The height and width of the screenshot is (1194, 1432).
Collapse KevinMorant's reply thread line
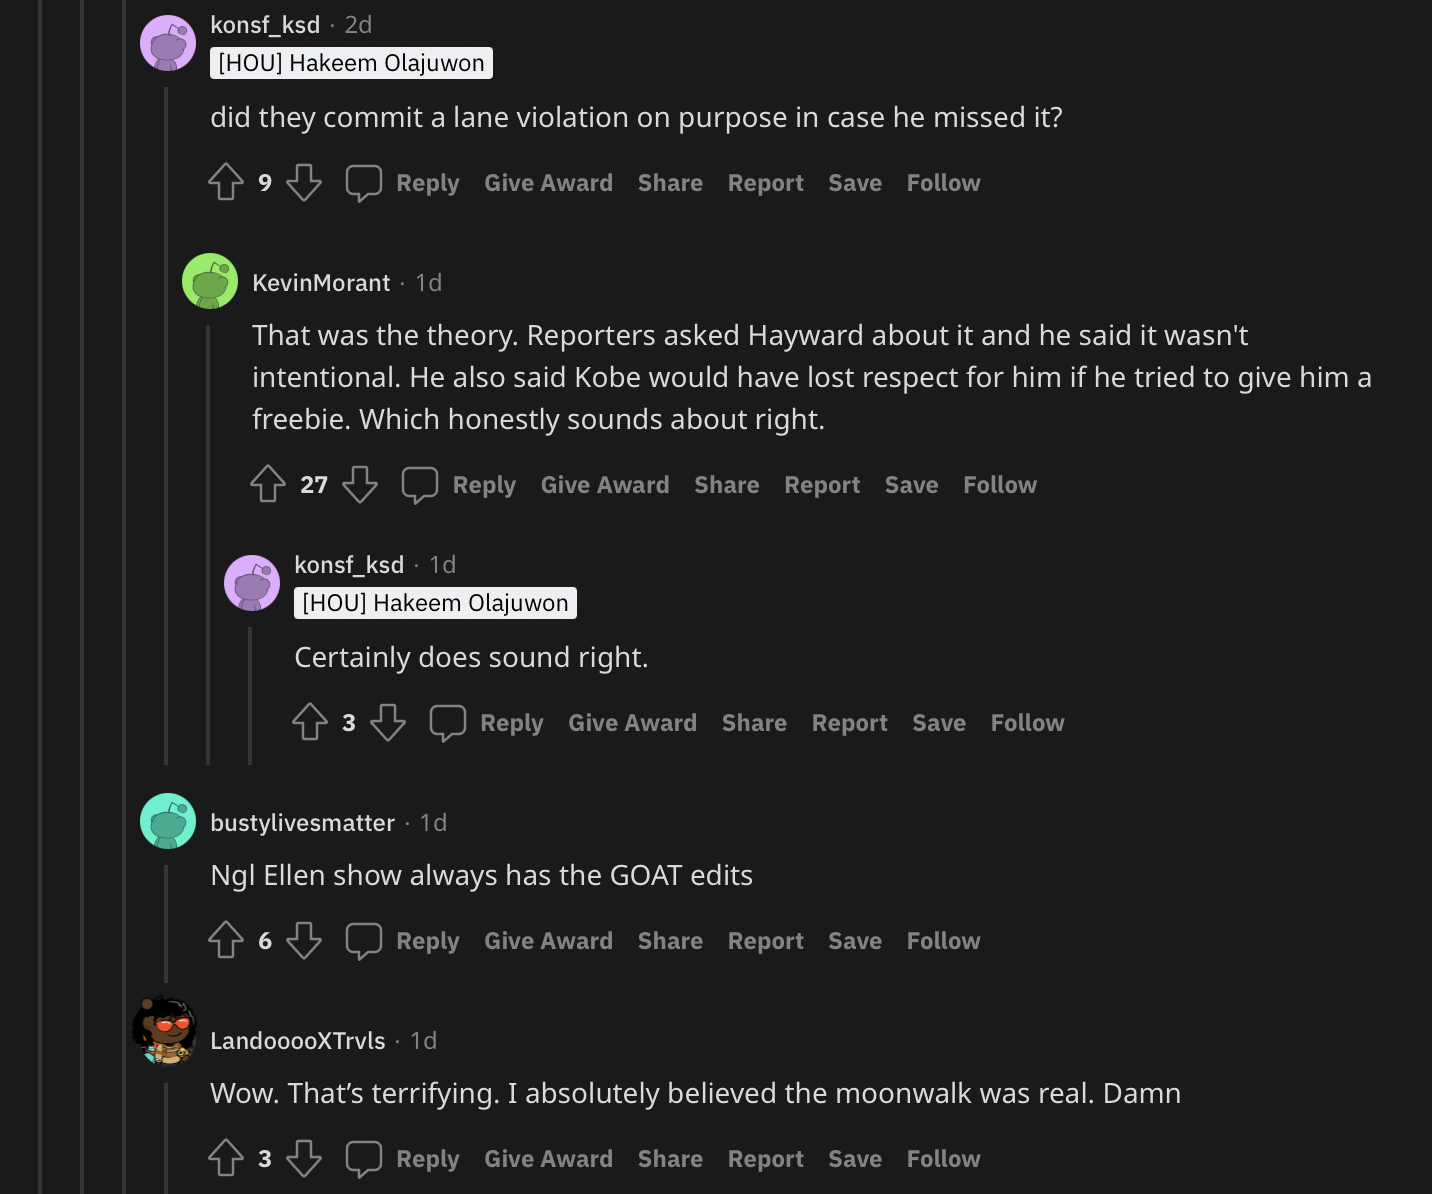(x=208, y=540)
